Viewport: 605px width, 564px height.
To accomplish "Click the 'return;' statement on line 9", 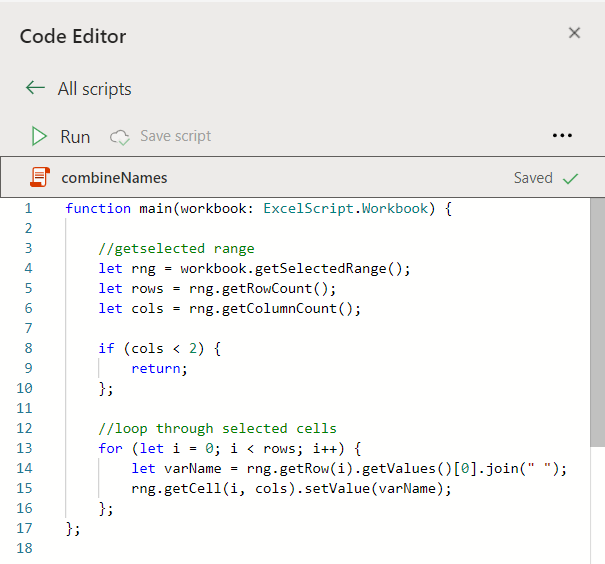I will [159, 369].
